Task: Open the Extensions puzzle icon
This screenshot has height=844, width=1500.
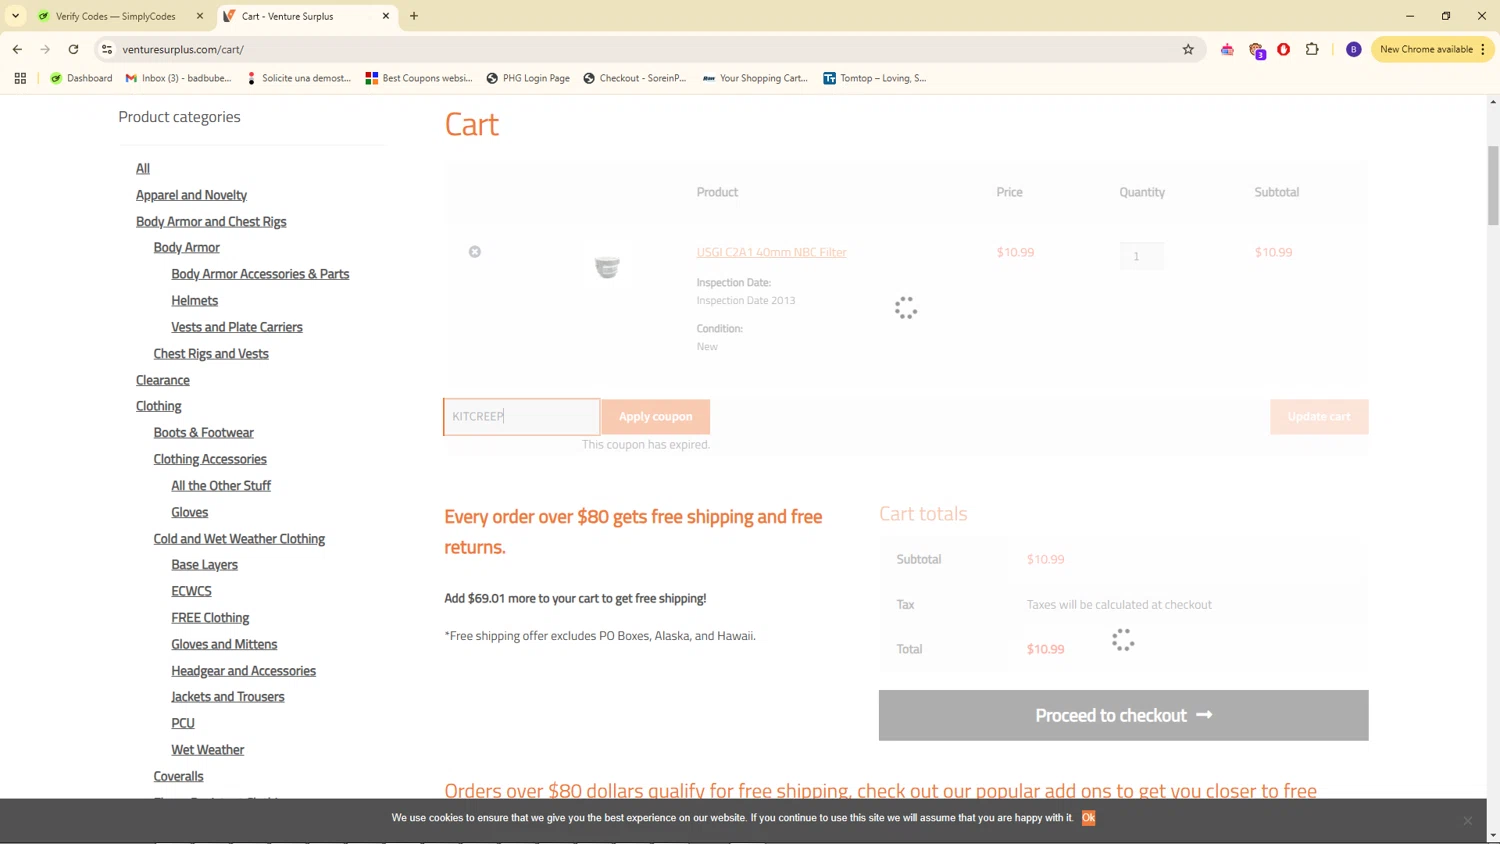Action: (1312, 49)
